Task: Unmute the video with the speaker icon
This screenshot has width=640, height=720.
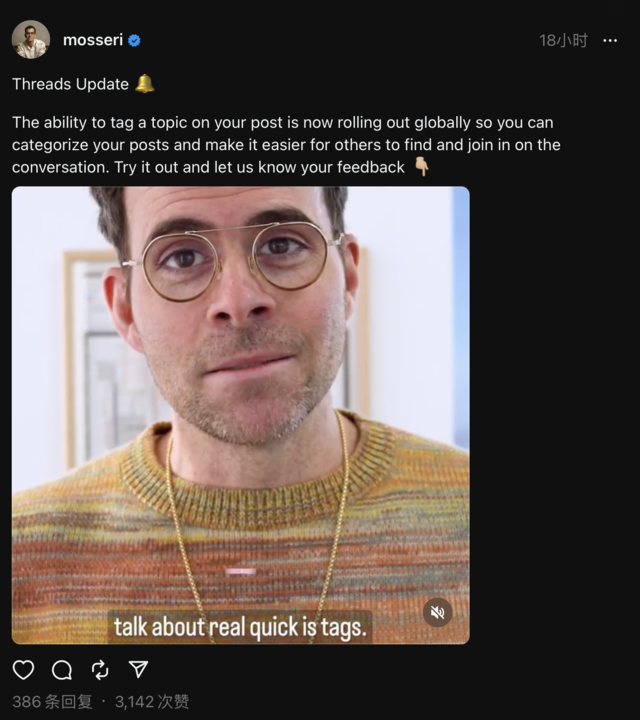Action: (437, 612)
